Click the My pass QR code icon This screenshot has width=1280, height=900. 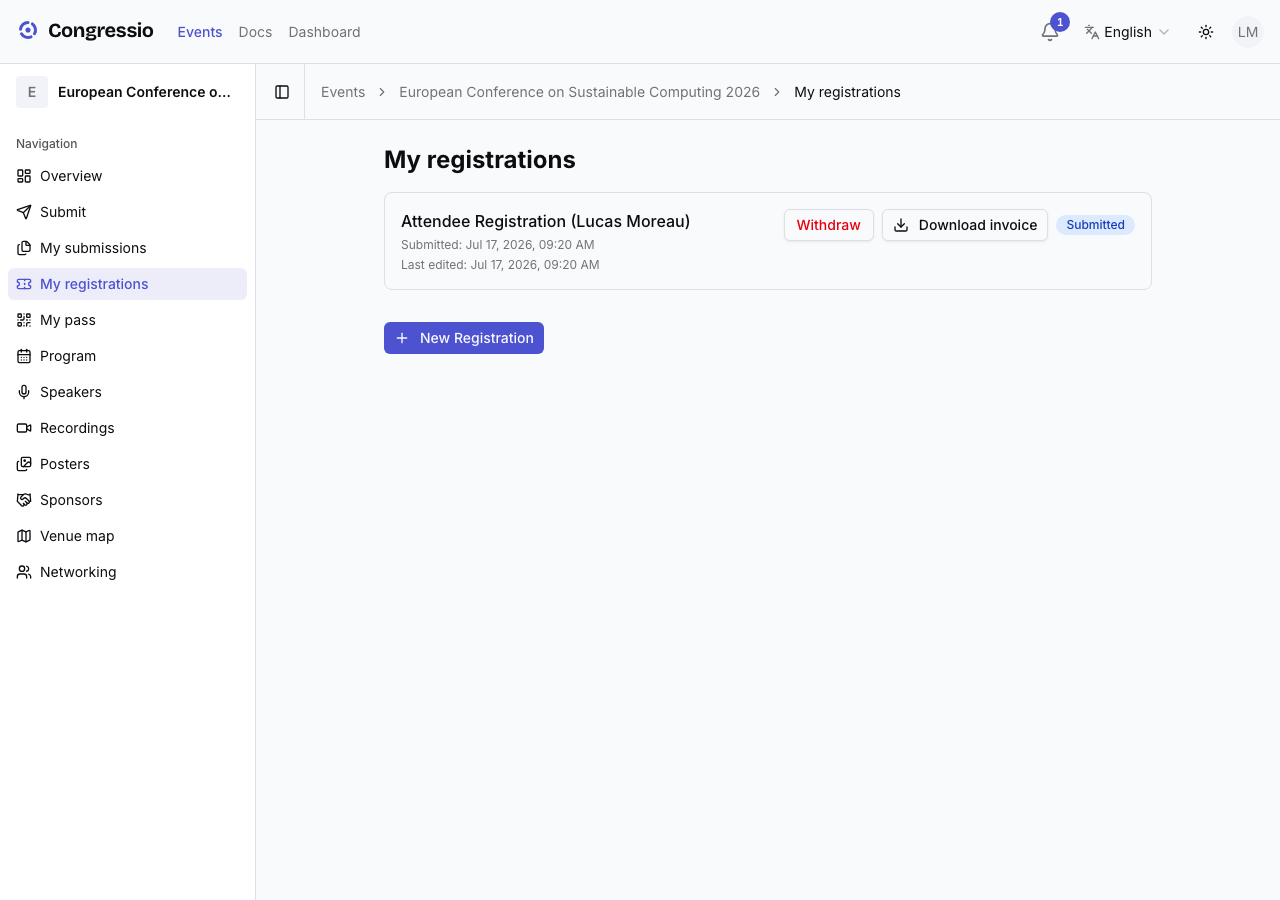(24, 320)
